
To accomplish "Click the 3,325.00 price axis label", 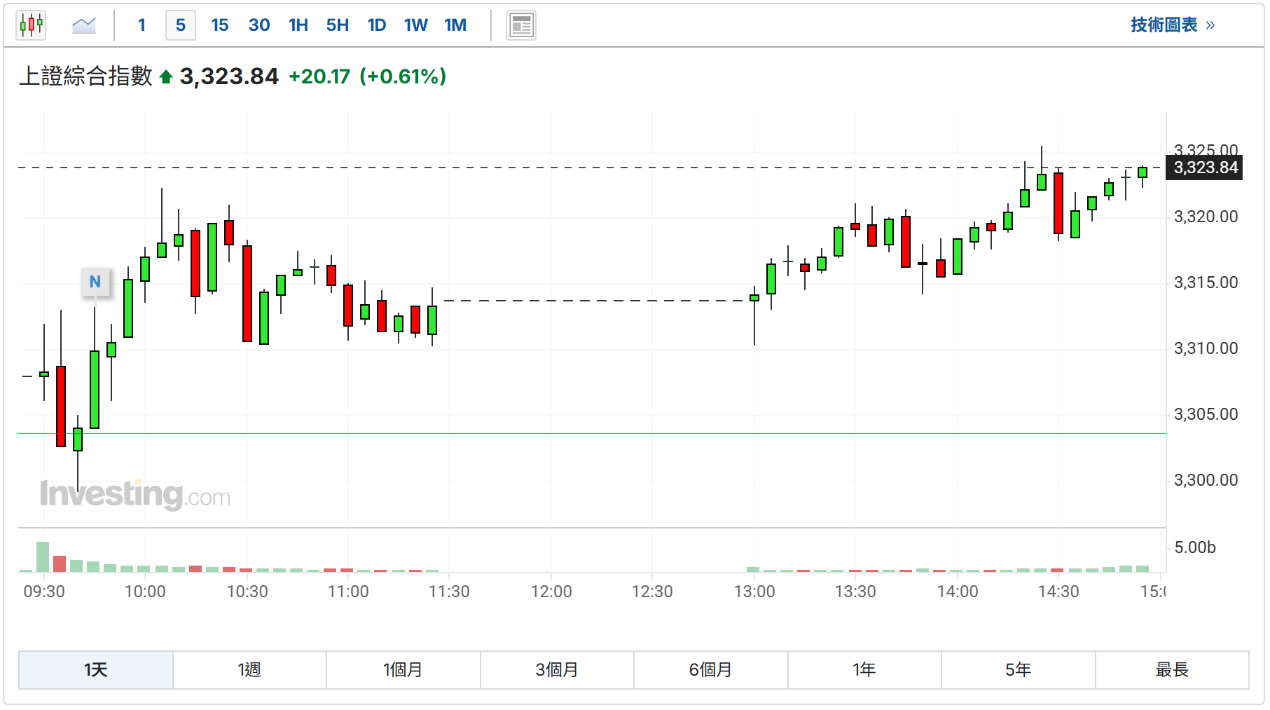I will (x=1205, y=151).
